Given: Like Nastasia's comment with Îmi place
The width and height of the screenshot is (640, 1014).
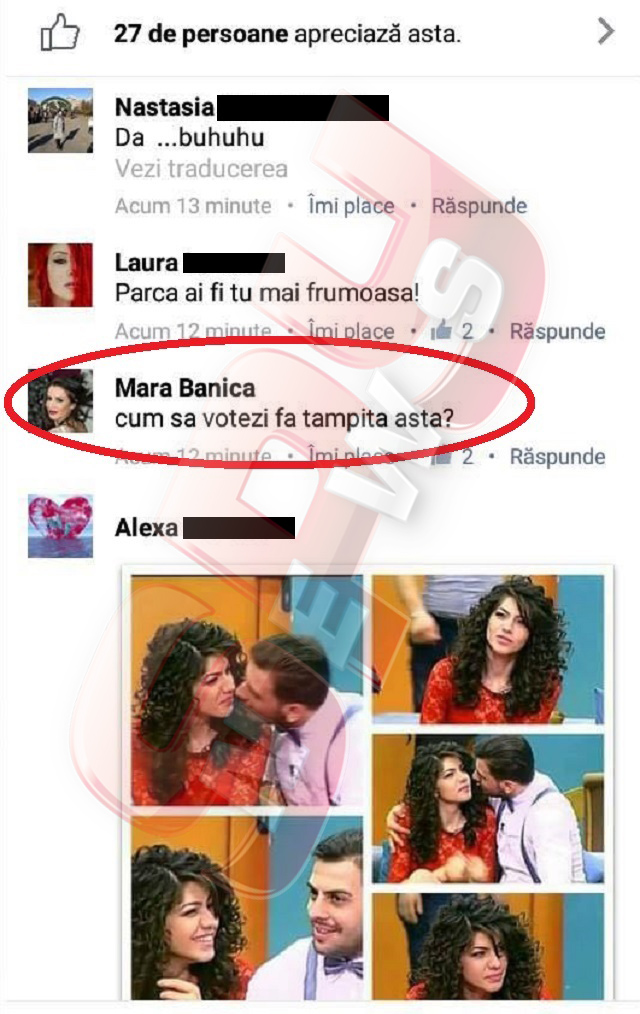Looking at the screenshot, I should pos(351,206).
